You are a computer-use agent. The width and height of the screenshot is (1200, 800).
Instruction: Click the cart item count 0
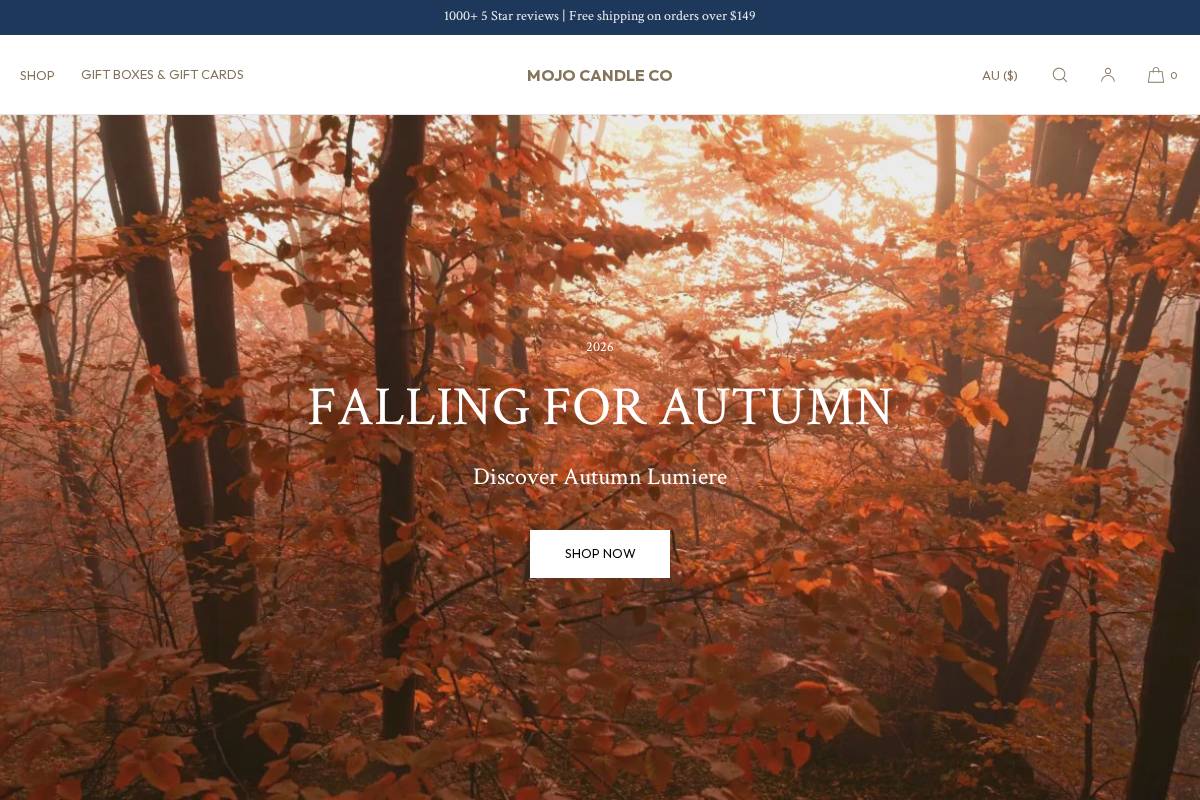coord(1174,76)
